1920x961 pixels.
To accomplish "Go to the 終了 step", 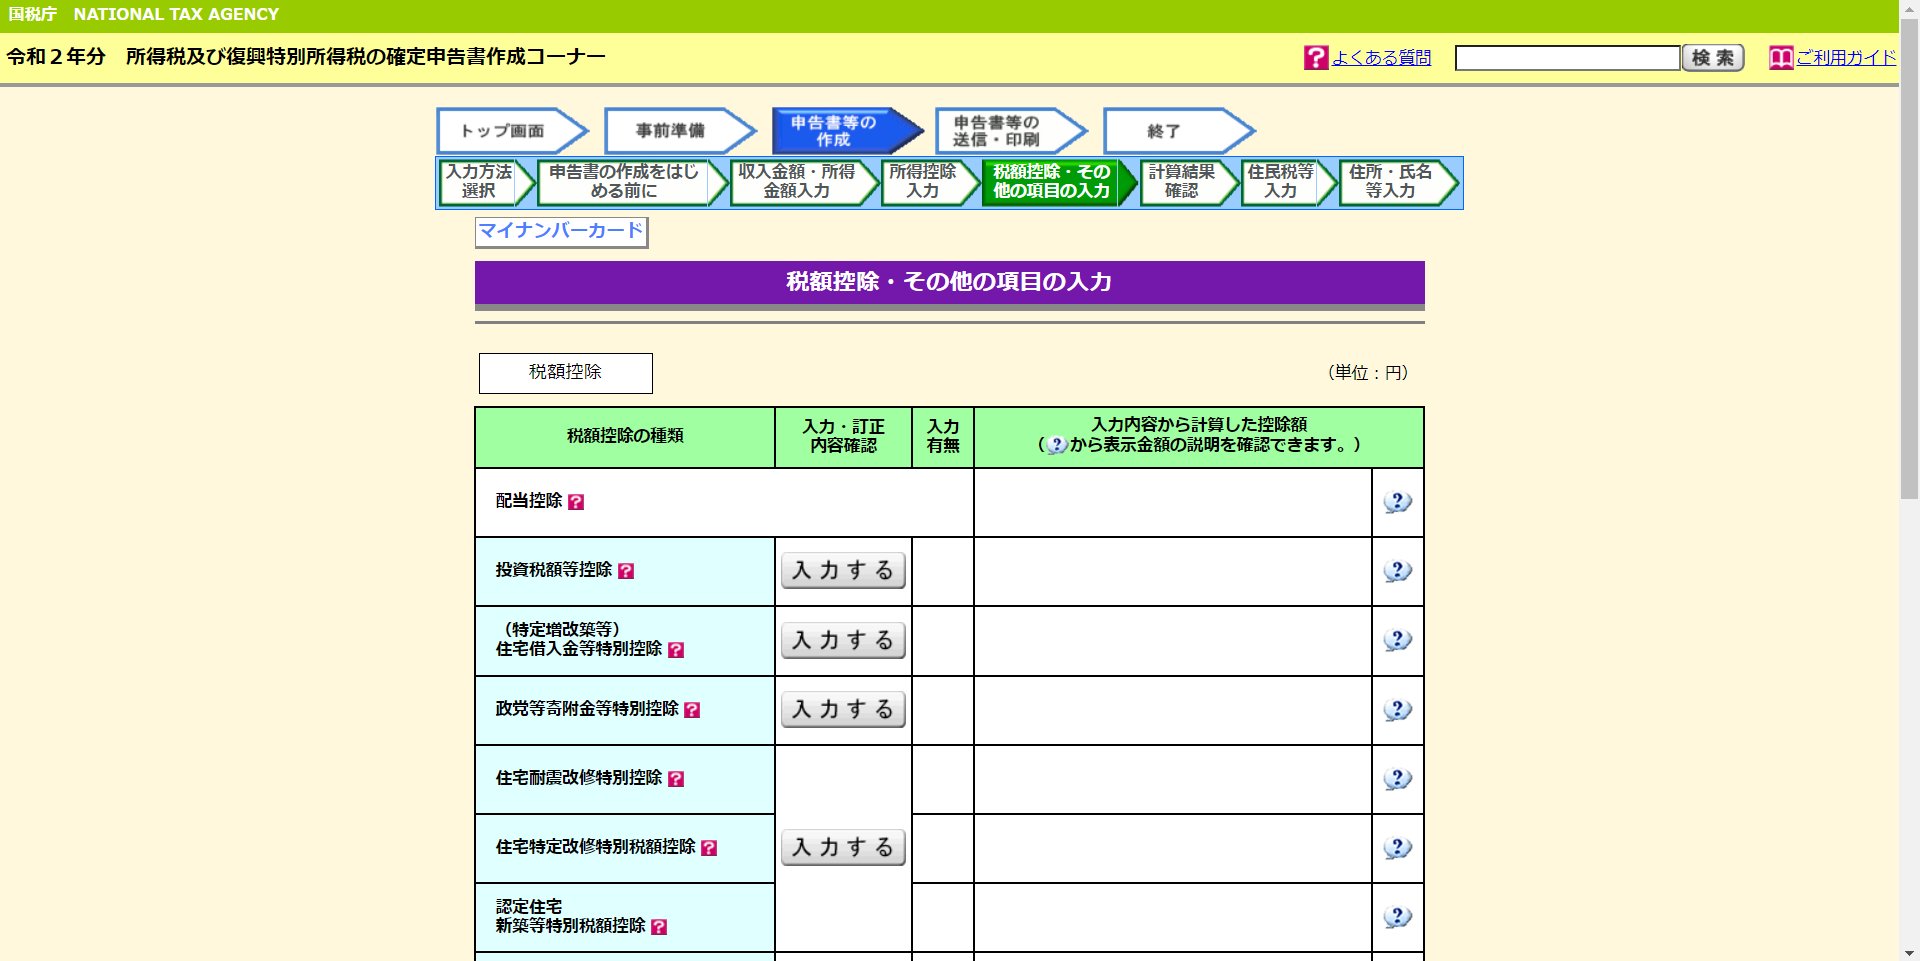I will coord(1178,131).
